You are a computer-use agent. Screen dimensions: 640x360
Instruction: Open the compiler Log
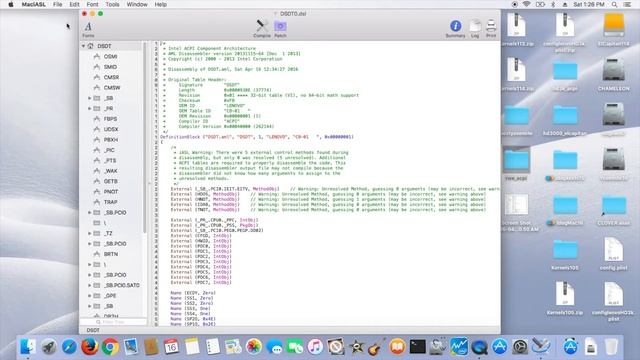(475, 29)
